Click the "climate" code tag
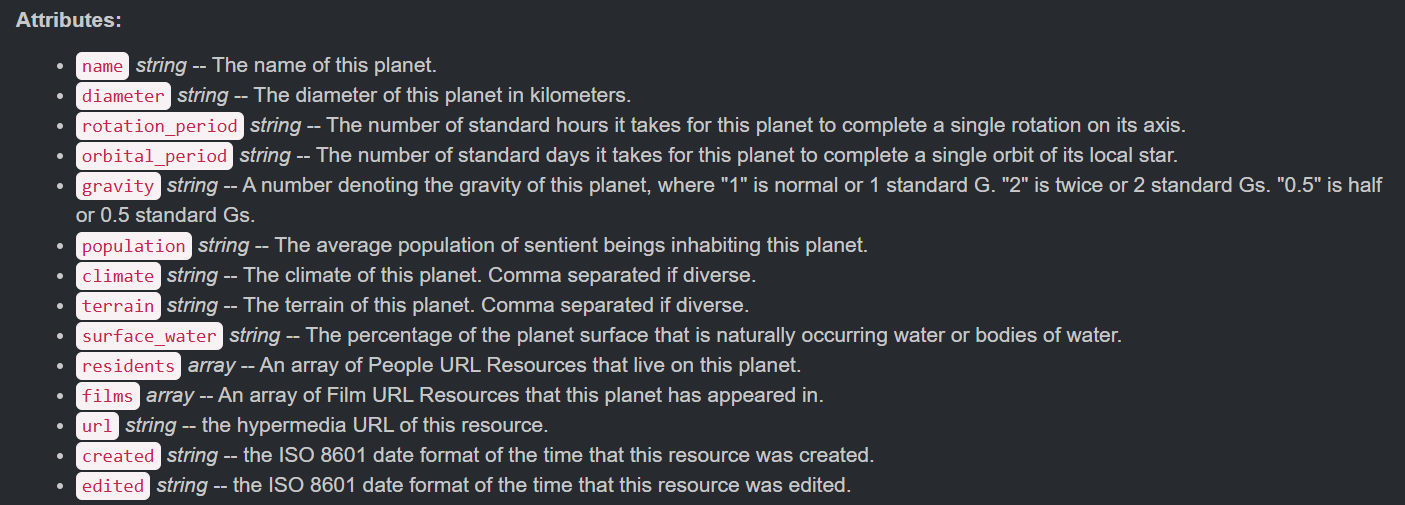Image resolution: width=1405 pixels, height=505 pixels. point(118,276)
